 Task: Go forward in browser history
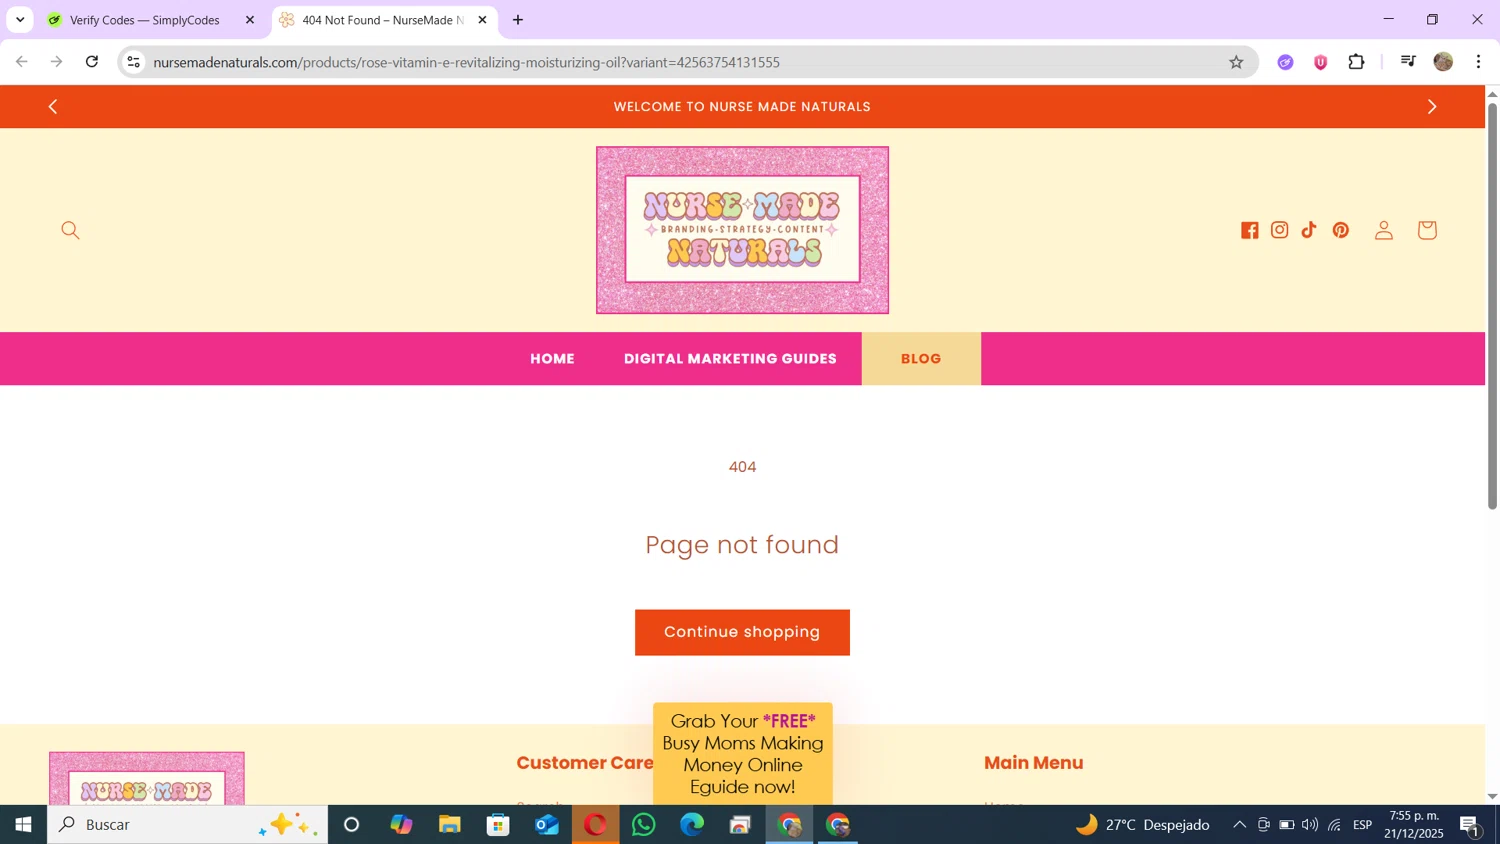tap(57, 62)
